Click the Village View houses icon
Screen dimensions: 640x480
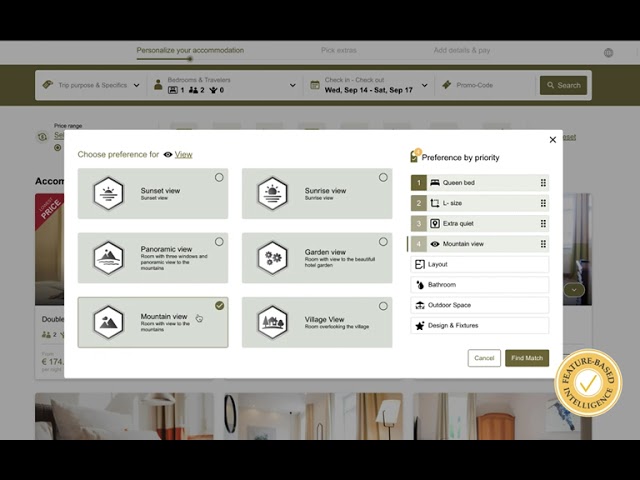[272, 322]
